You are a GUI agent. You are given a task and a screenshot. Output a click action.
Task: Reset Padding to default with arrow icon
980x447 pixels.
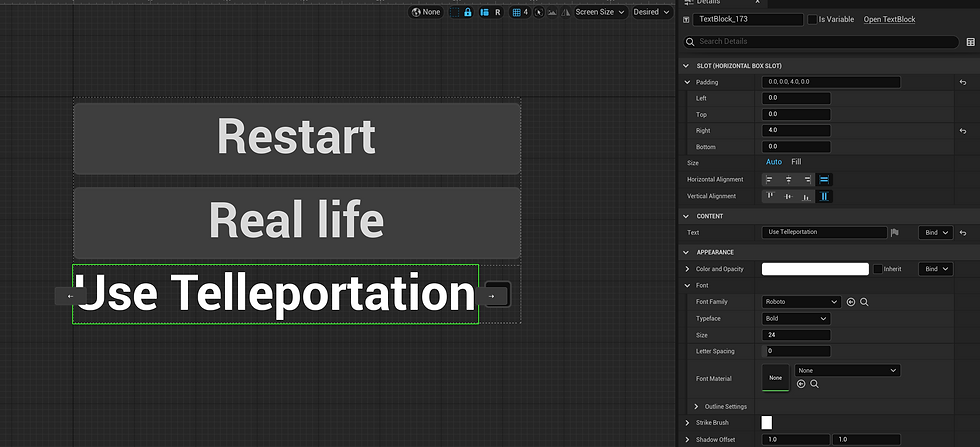pos(963,82)
